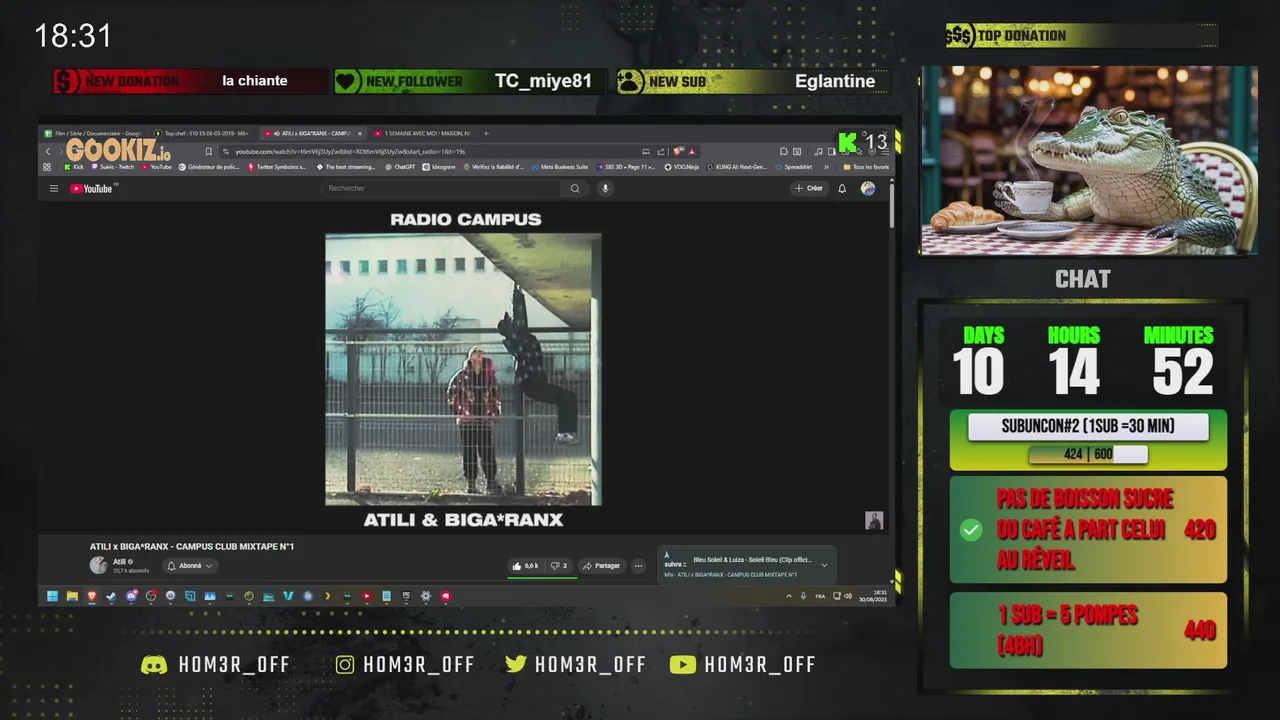Open a new browser tab with plus
This screenshot has height=720, width=1280.
(x=486, y=133)
